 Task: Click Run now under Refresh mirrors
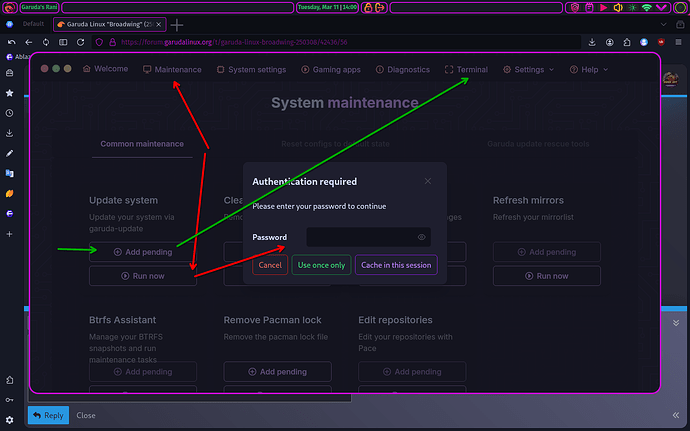[547, 276]
